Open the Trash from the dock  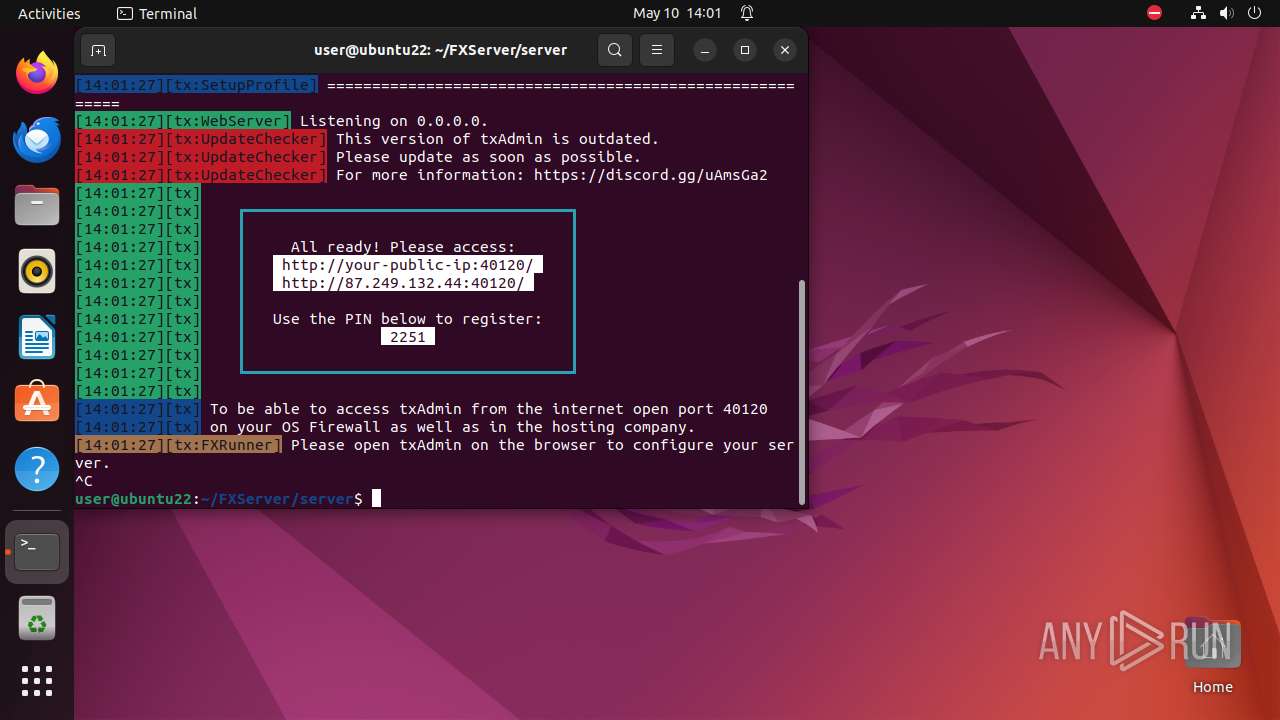coord(37,618)
